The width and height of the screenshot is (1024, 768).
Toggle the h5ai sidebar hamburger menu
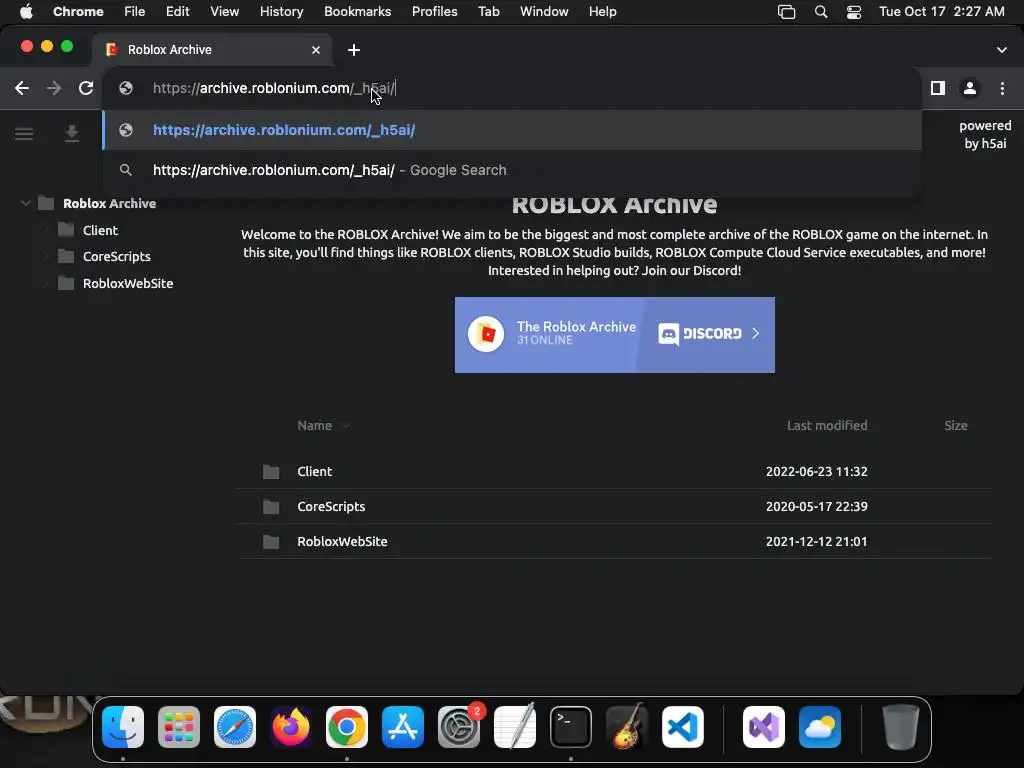24,134
